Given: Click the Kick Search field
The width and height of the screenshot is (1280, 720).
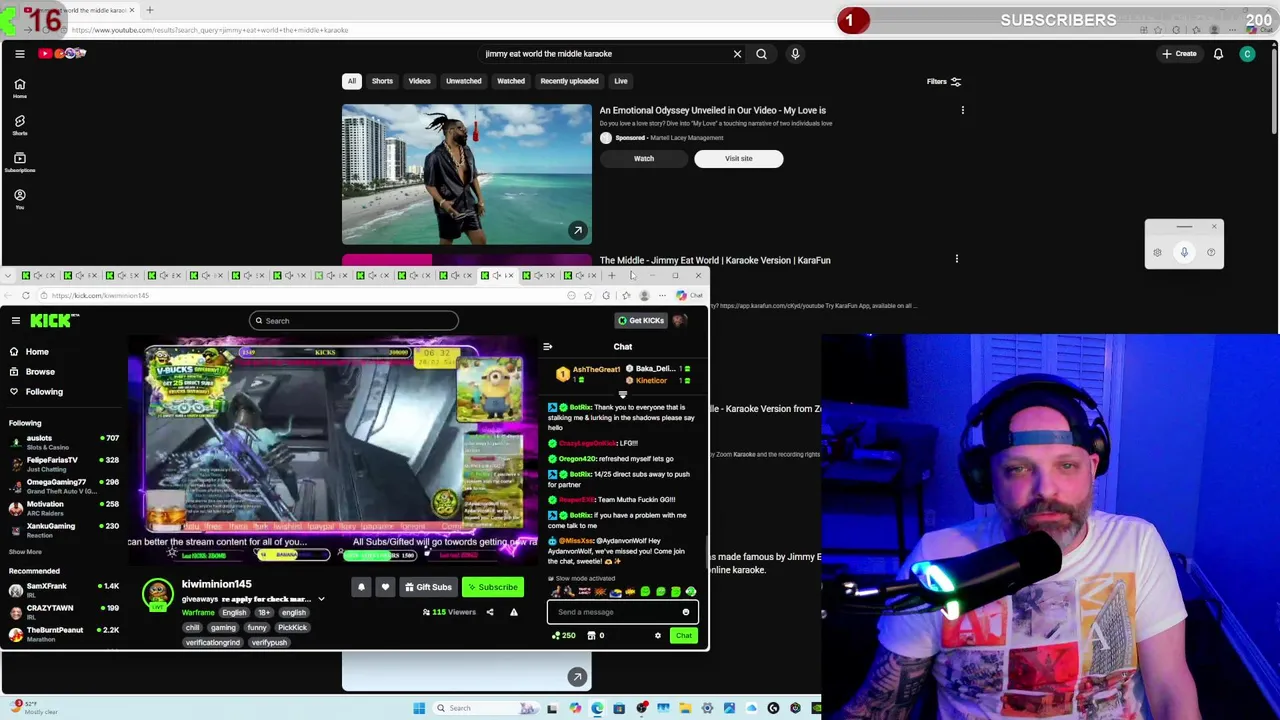Looking at the screenshot, I should point(354,321).
